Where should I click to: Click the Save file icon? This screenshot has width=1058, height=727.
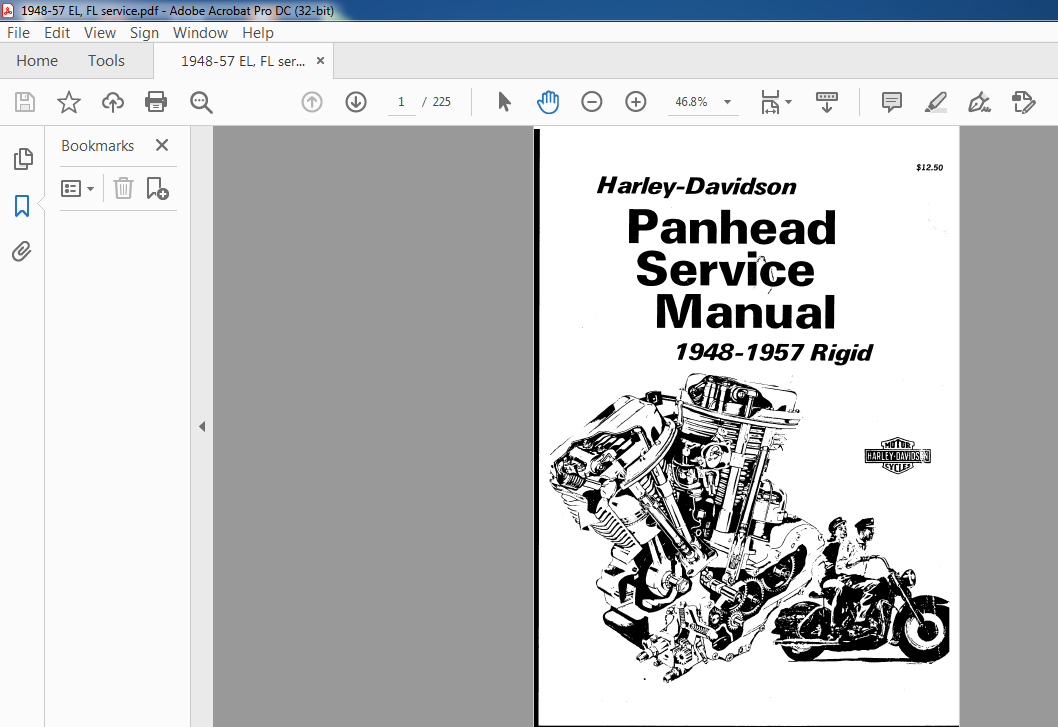(x=25, y=102)
